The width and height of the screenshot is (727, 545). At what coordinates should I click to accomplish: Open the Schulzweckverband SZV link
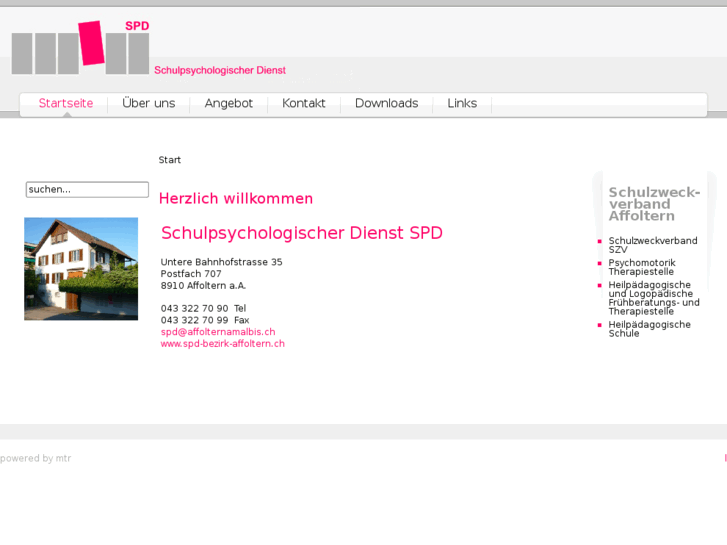[x=653, y=245]
